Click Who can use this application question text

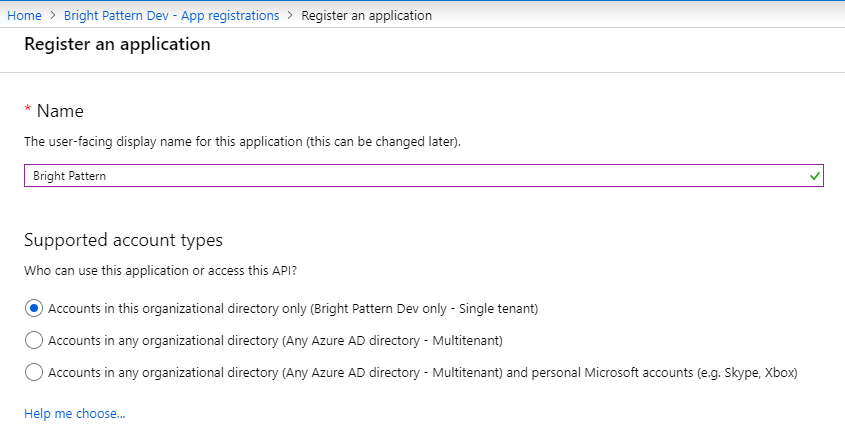click(161, 271)
